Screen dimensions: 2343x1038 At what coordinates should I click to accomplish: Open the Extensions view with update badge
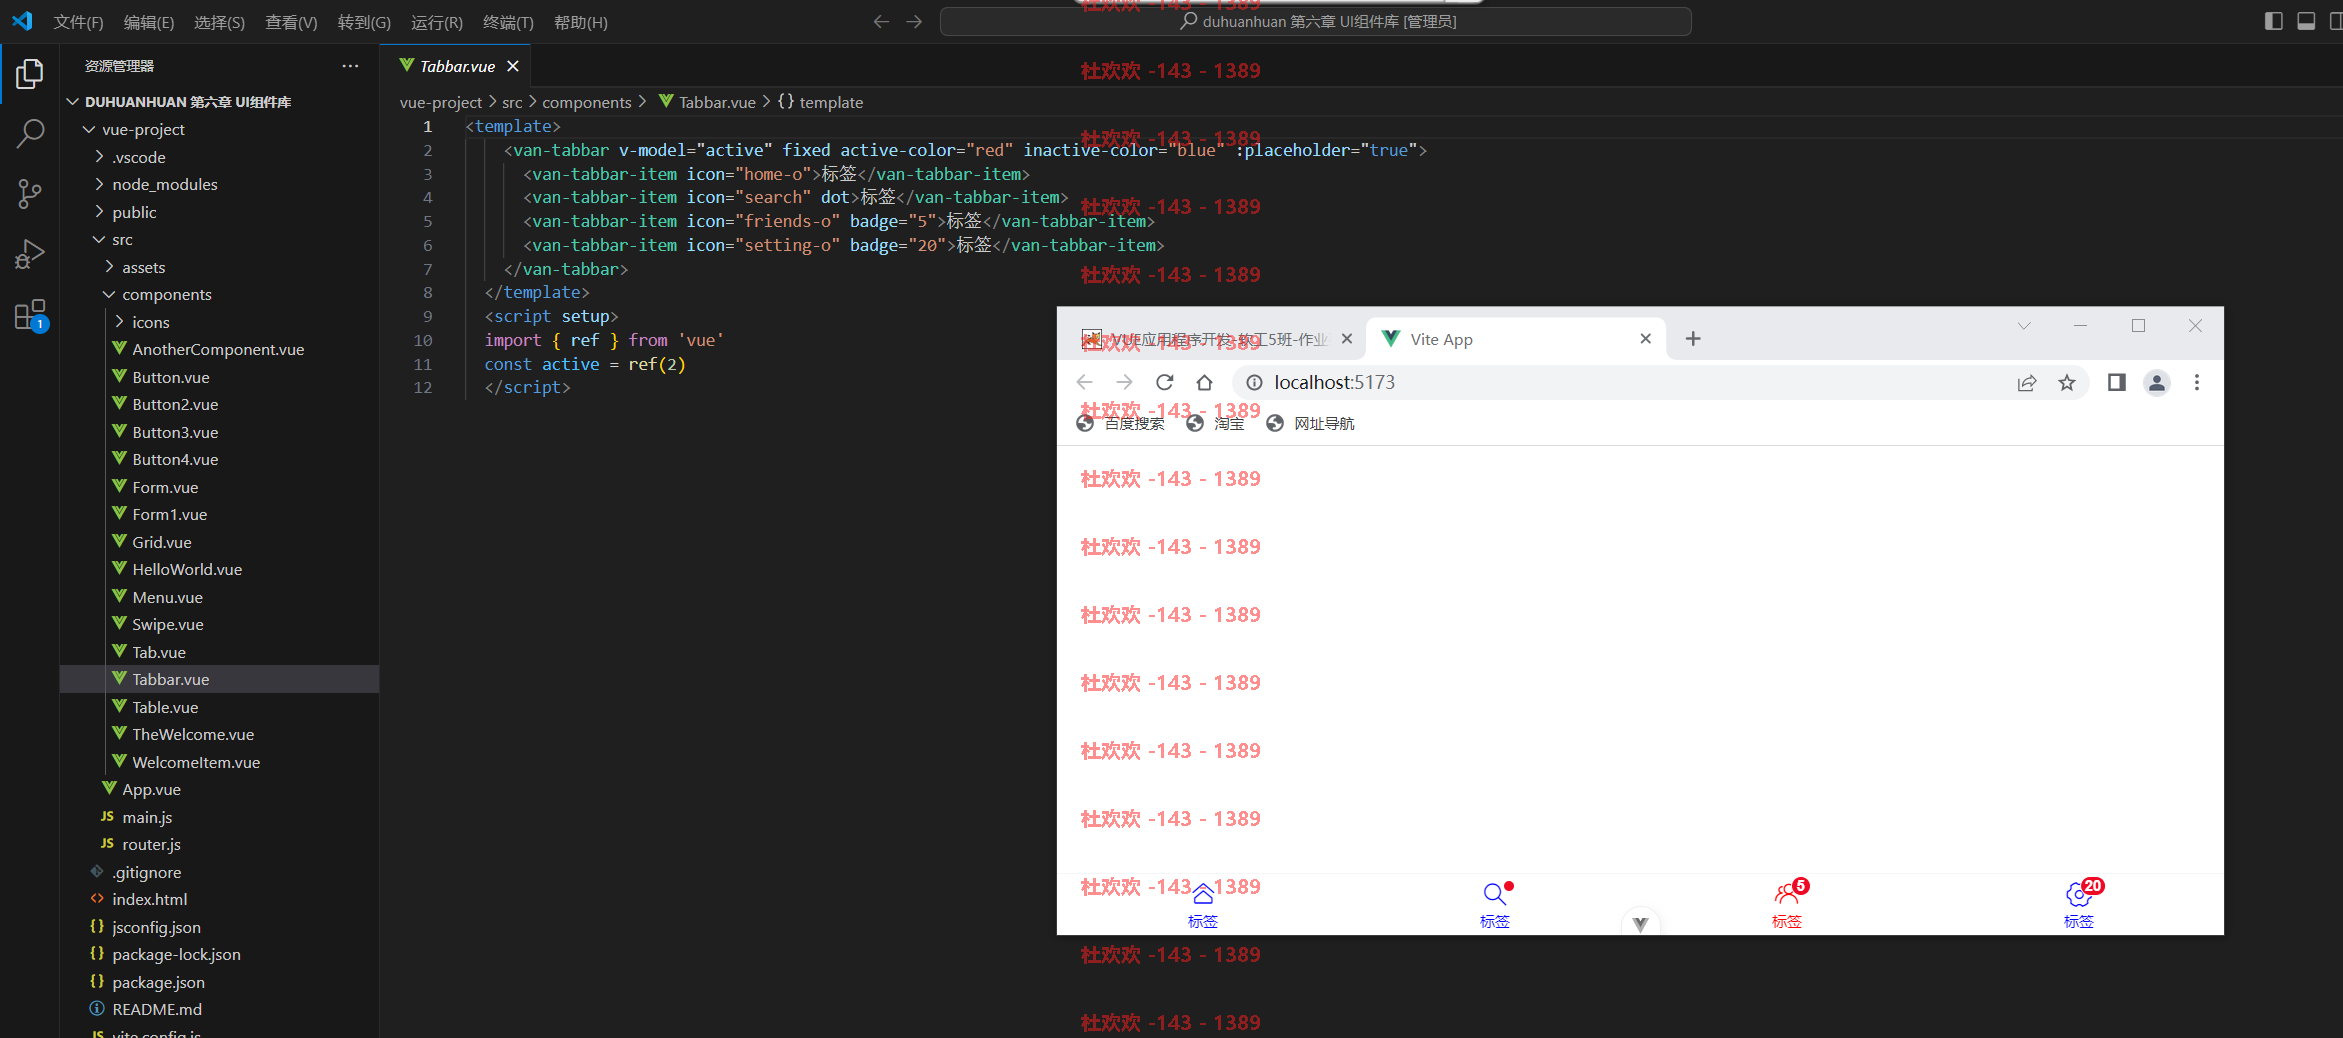(x=30, y=315)
